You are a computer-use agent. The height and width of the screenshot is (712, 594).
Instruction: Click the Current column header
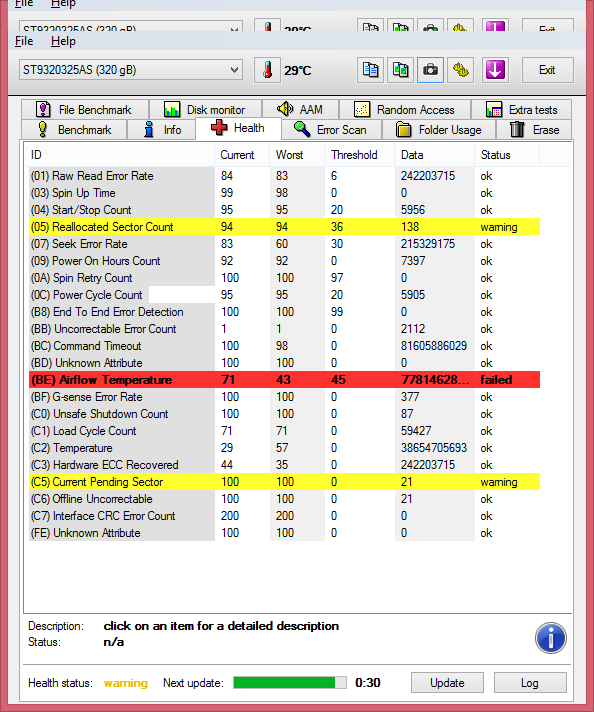242,155
